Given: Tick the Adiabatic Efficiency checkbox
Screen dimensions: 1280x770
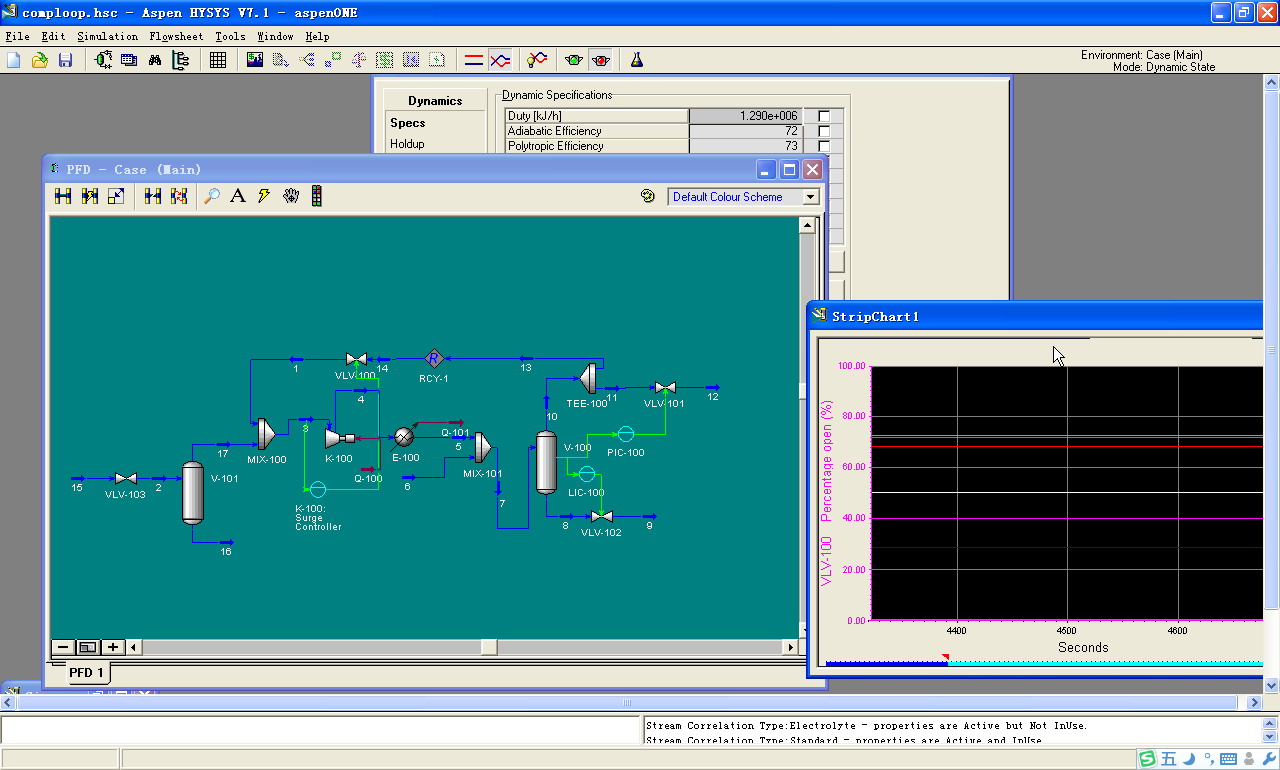Looking at the screenshot, I should (824, 131).
